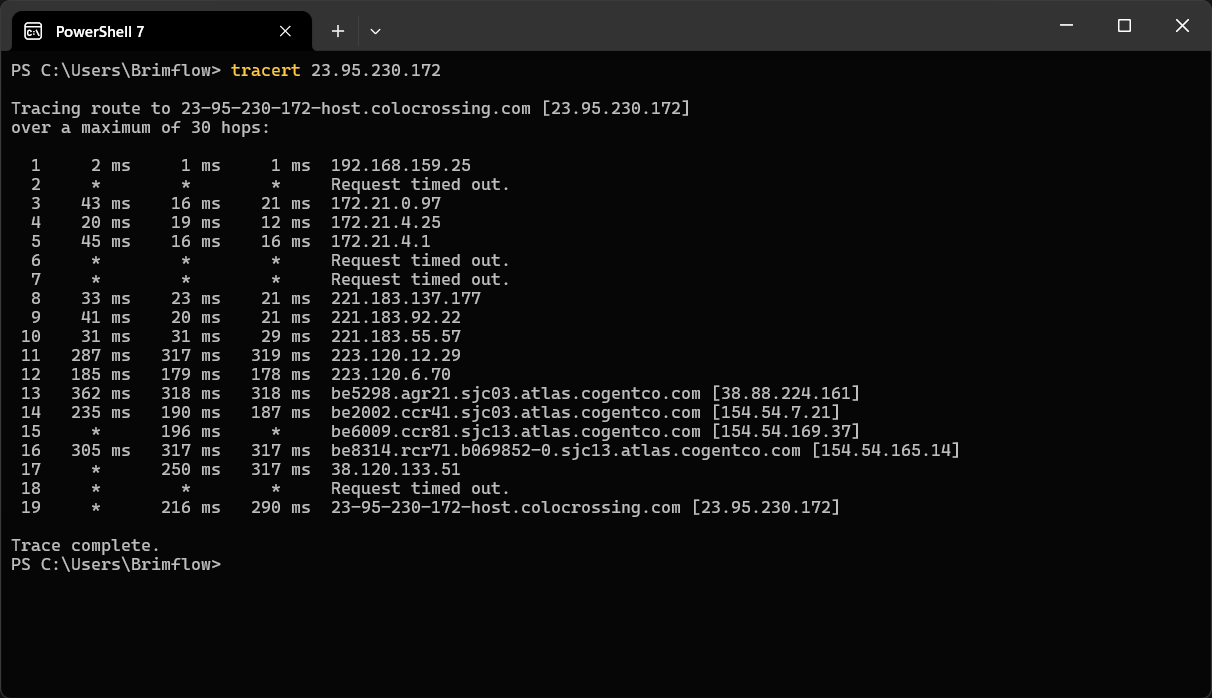Image resolution: width=1212 pixels, height=698 pixels.
Task: Expand the new tab profile dropdown chevron
Action: [x=375, y=31]
